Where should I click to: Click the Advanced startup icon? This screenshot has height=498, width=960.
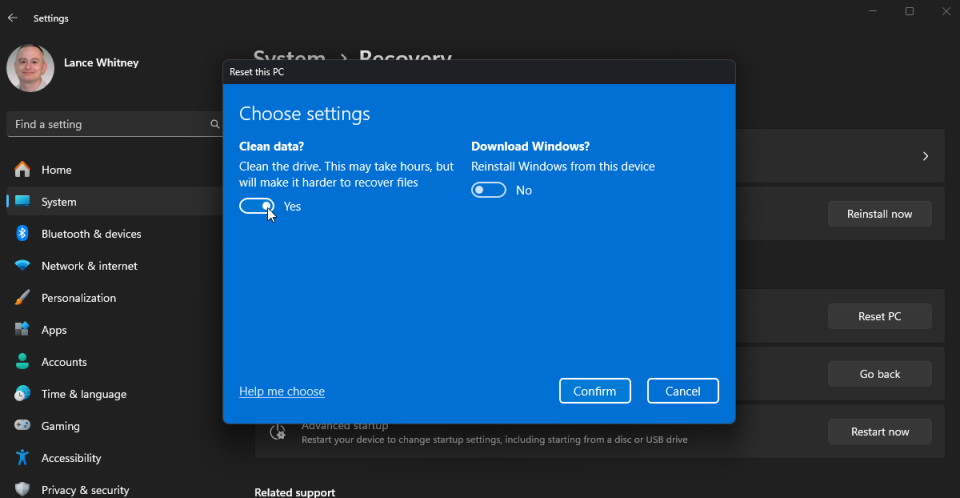coord(278,432)
